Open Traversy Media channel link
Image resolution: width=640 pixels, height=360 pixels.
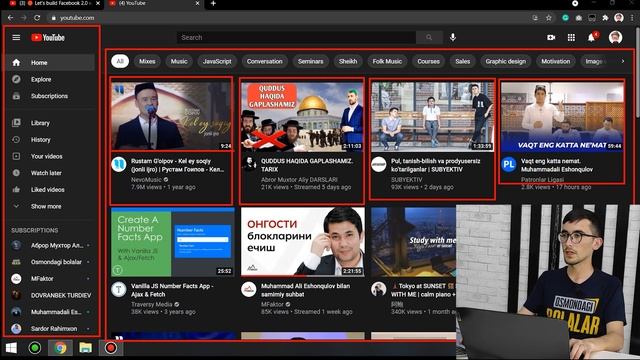(151, 304)
